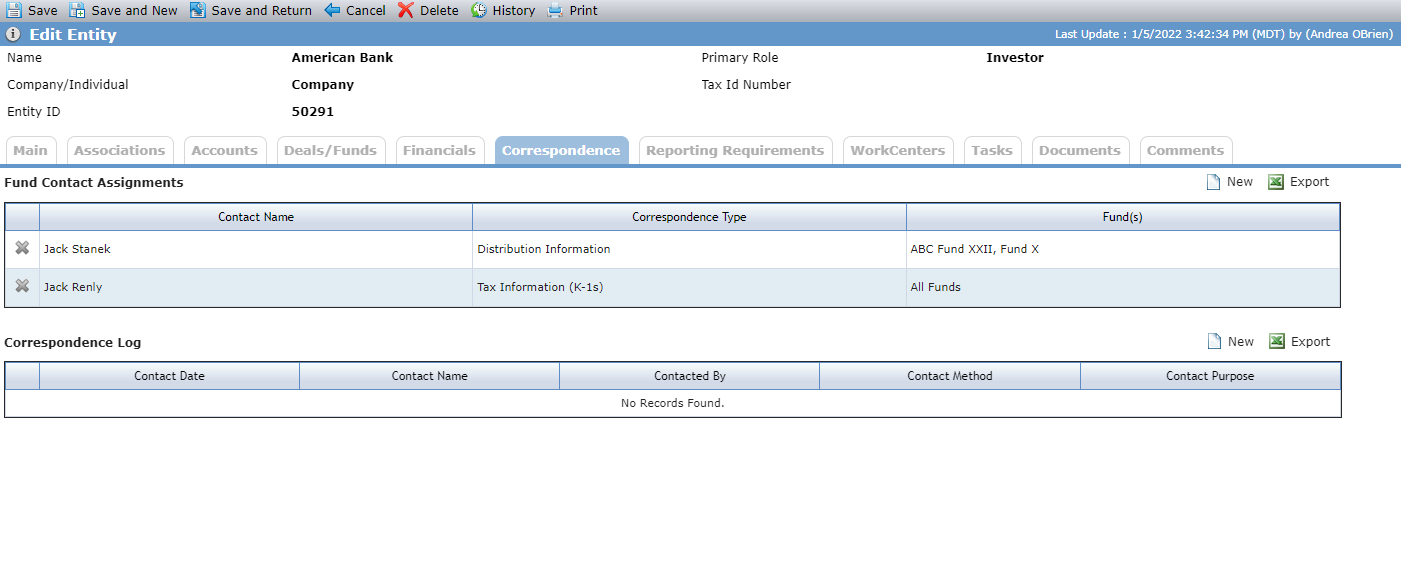Click New page icon in Correspondence Log

click(1214, 341)
